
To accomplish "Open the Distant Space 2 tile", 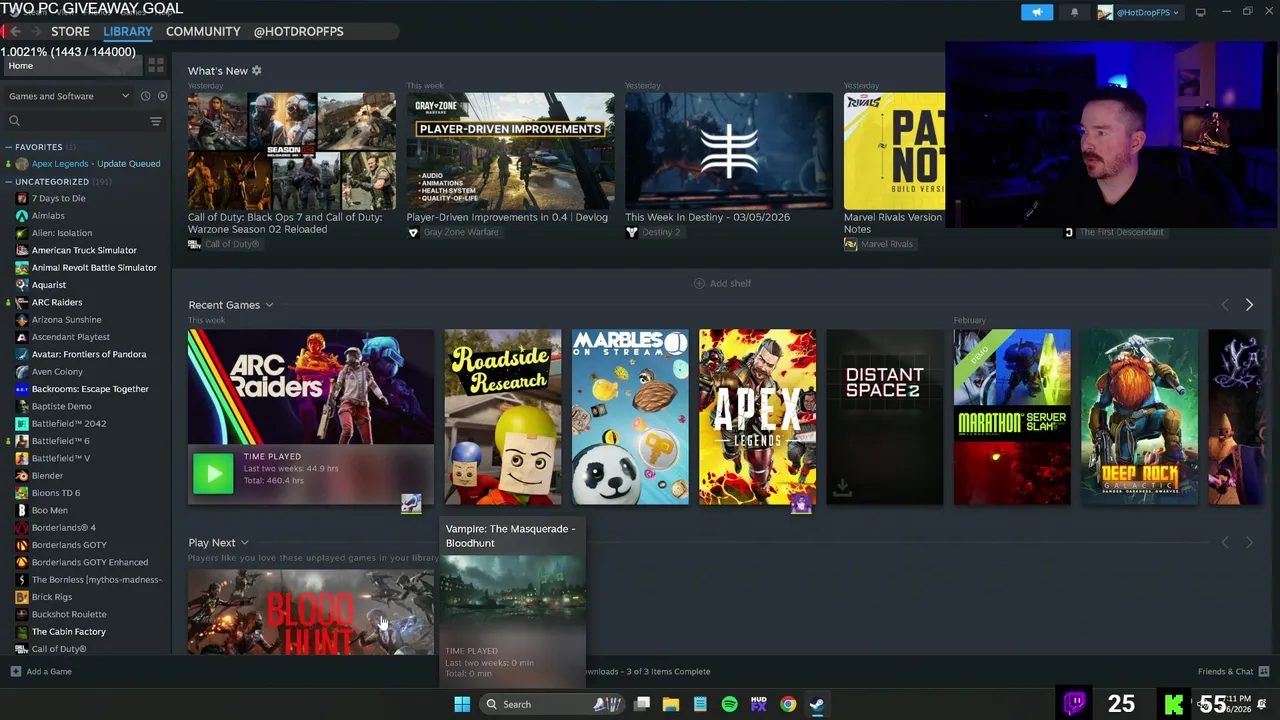I will pos(884,417).
